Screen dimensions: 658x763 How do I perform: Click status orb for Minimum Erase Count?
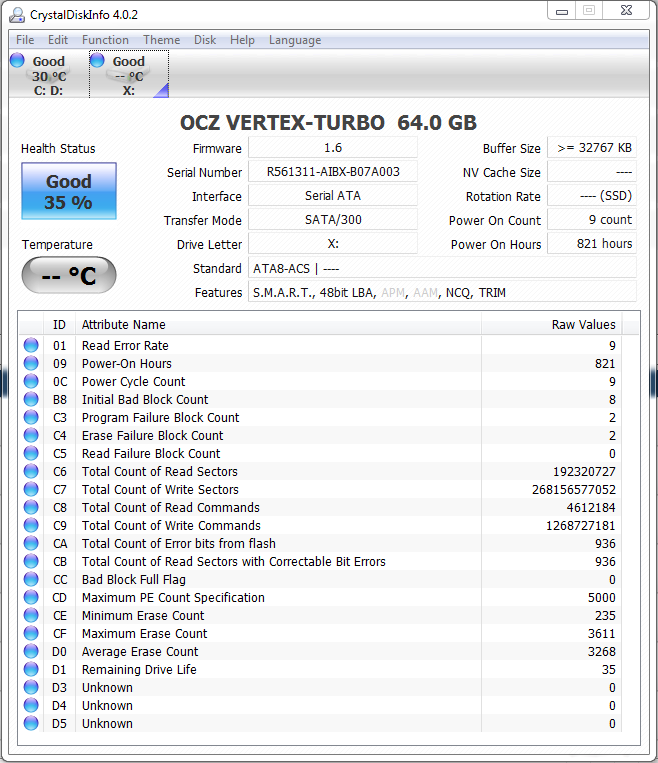31,615
